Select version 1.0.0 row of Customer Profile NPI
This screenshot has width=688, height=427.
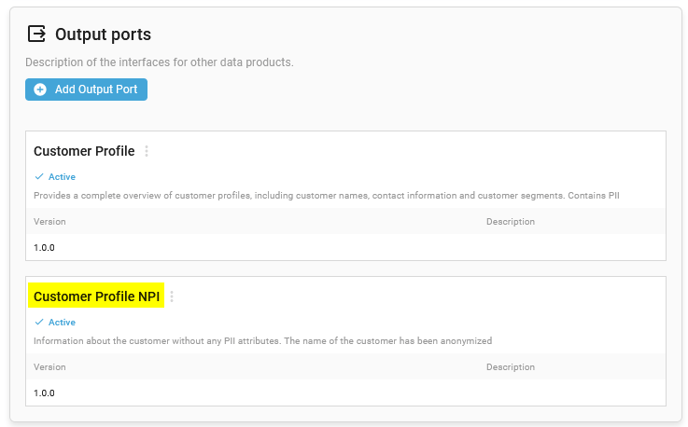click(x=346, y=393)
